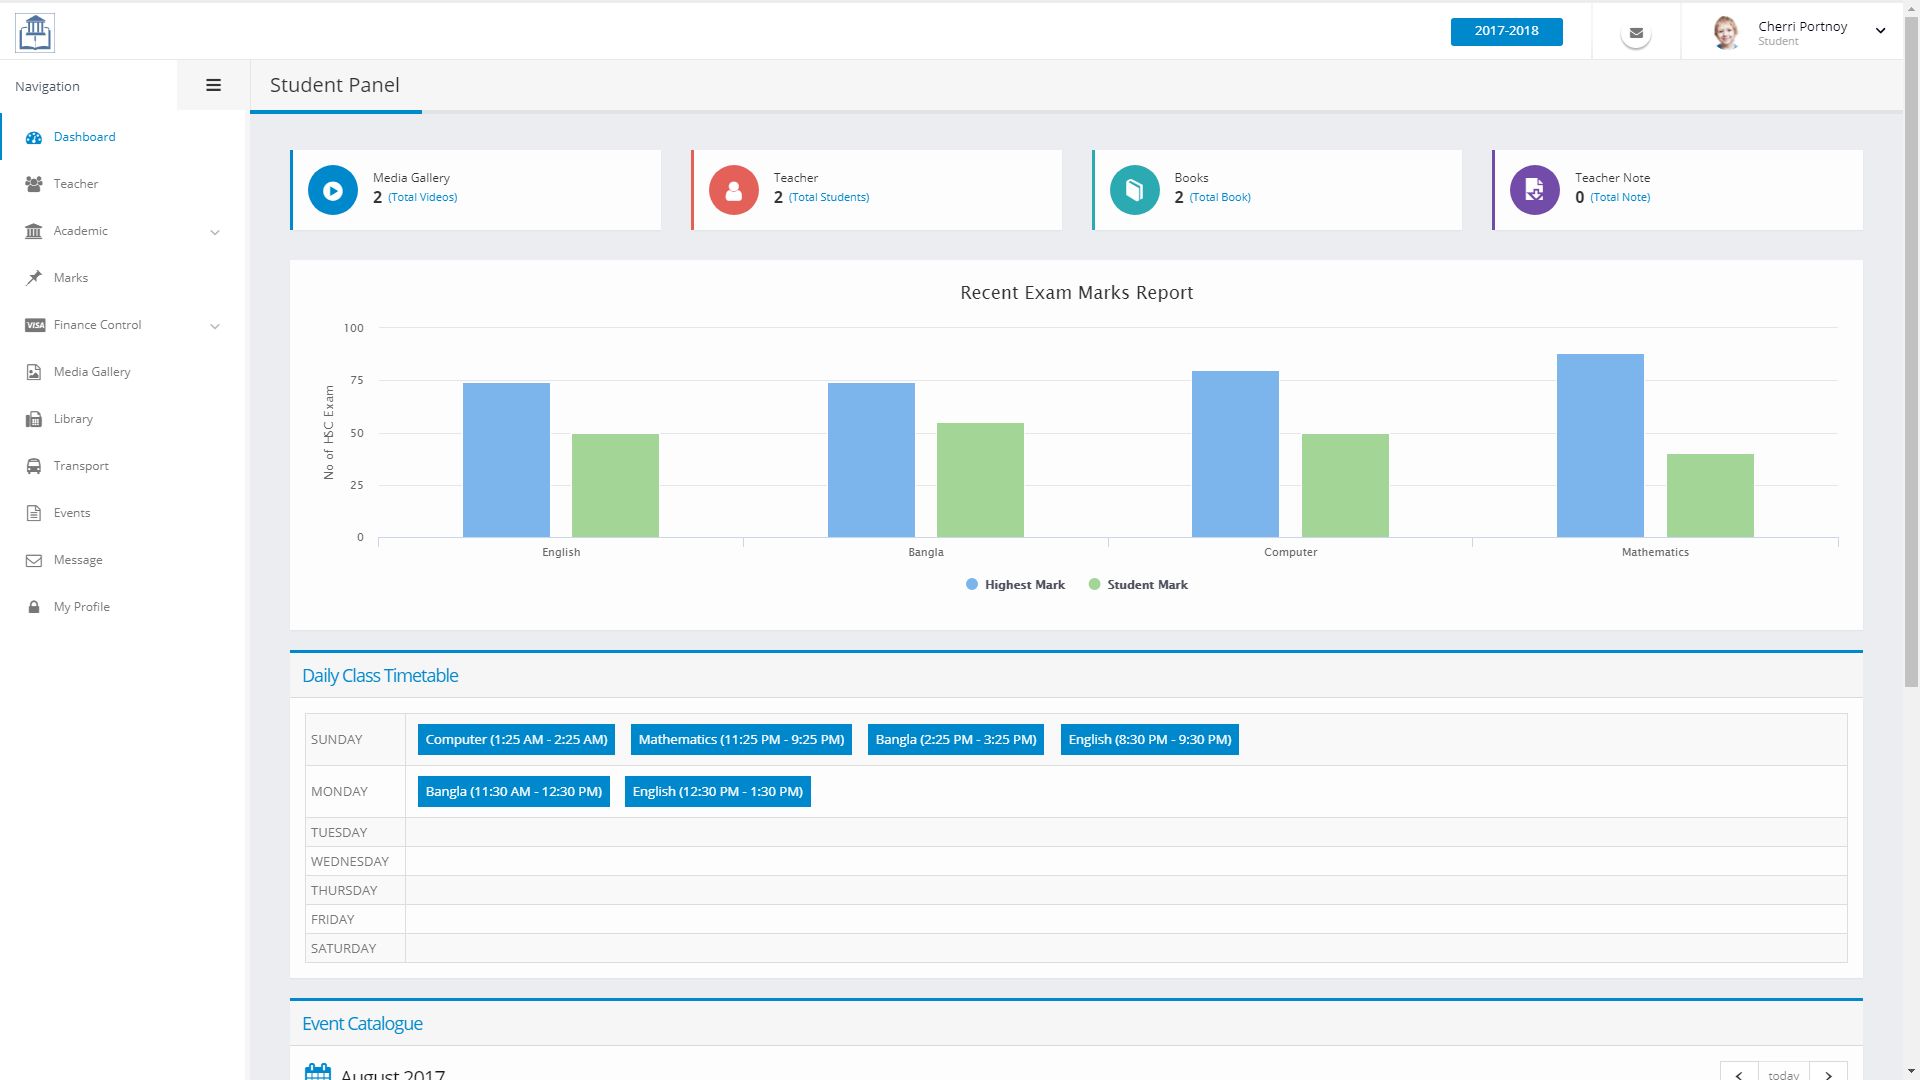Click the teal Books card icon

pos(1134,190)
